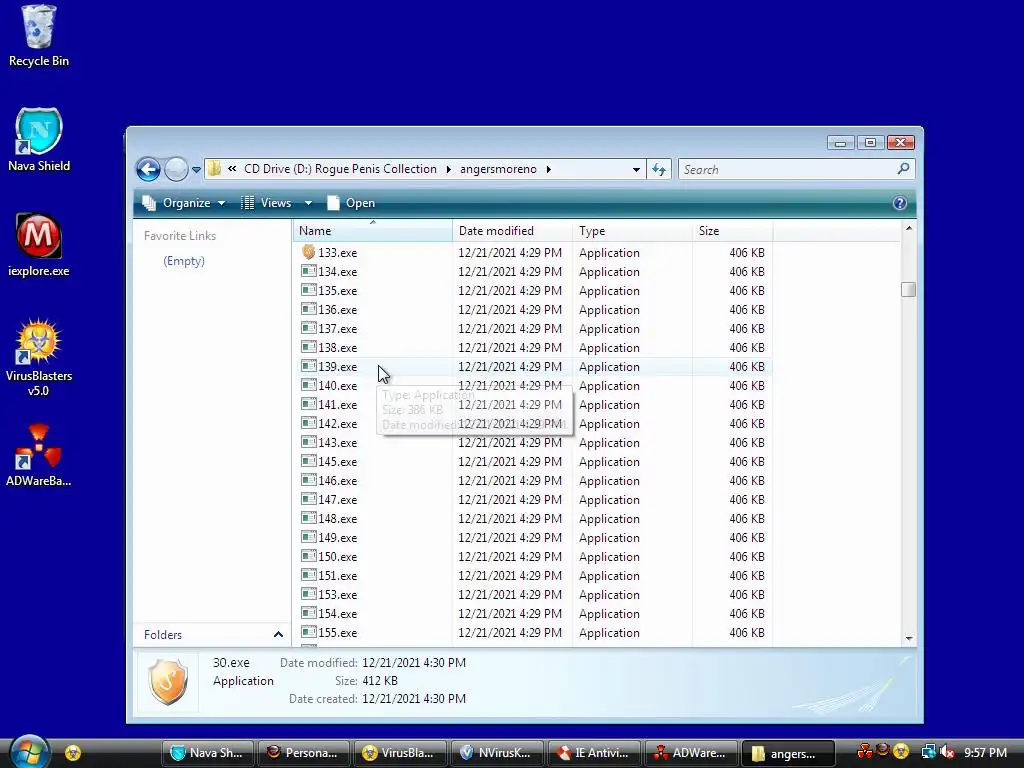This screenshot has height=768, width=1024.
Task: Switch to ADWare... taskbar button
Action: [x=690, y=753]
